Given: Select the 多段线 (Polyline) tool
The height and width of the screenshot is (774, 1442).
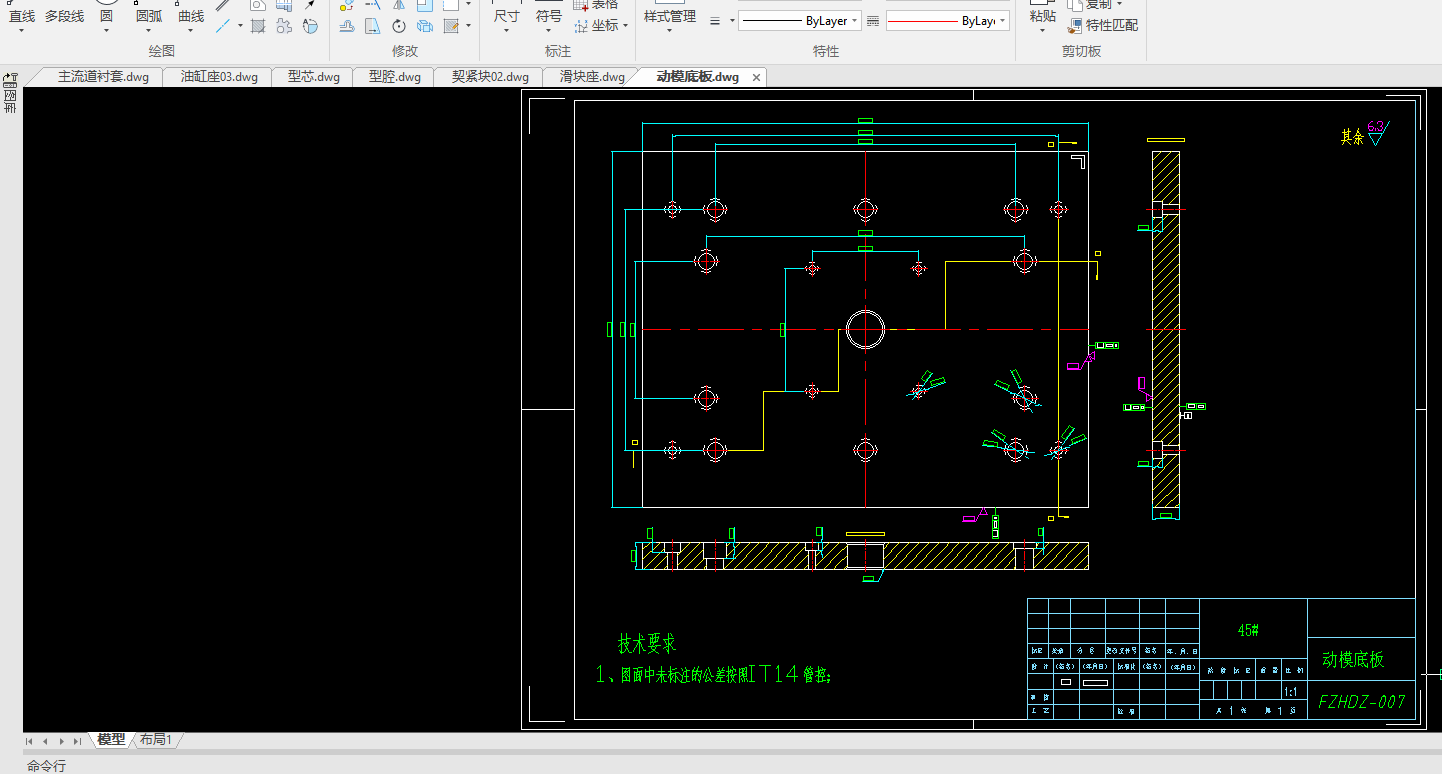Looking at the screenshot, I should [x=64, y=16].
